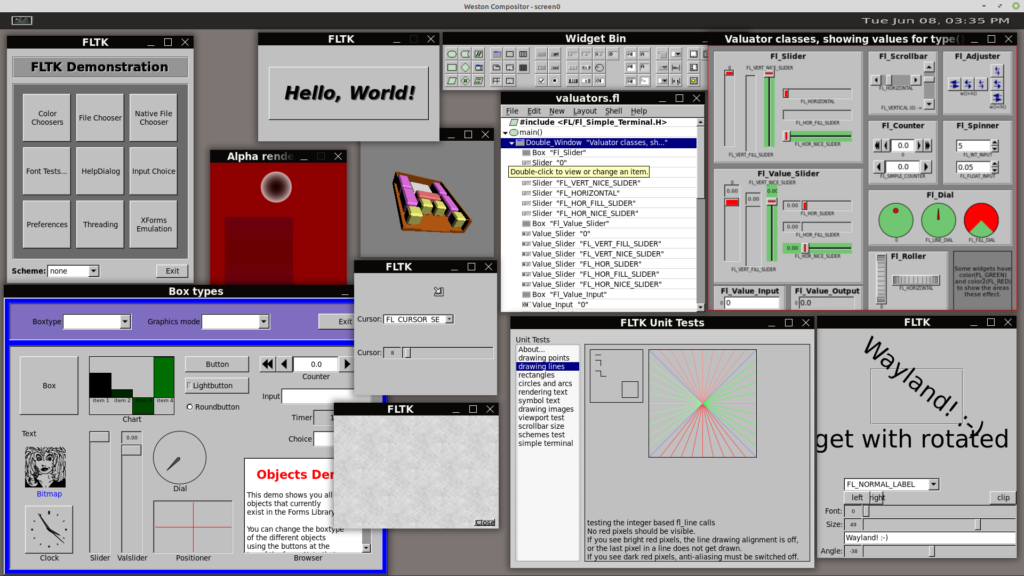Select 'circles and arcs' in Unit Tests list
The height and width of the screenshot is (576, 1024).
pyautogui.click(x=545, y=383)
